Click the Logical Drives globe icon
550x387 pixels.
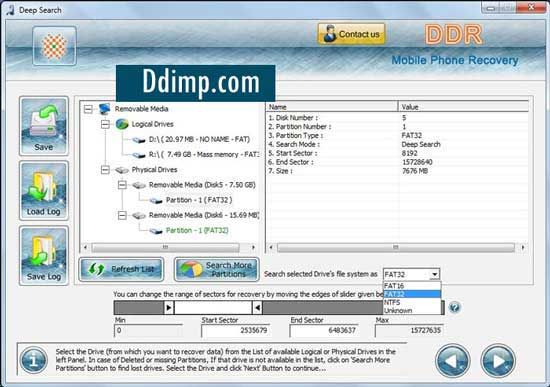pyautogui.click(x=122, y=124)
